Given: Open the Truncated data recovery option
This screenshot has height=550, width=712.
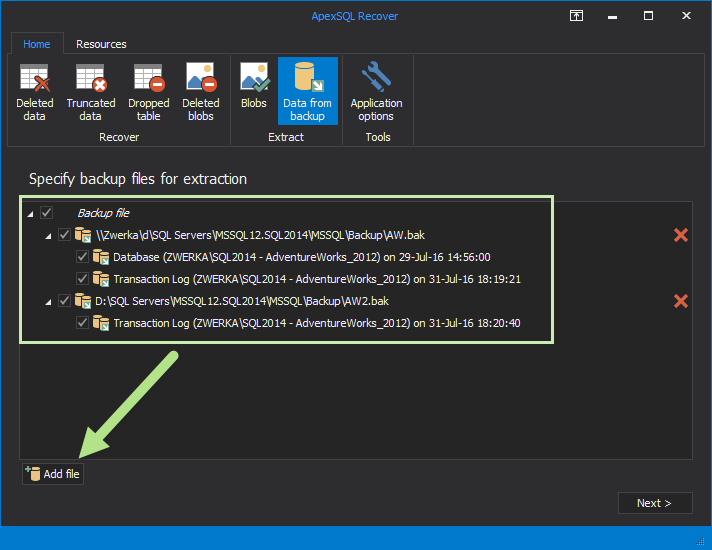Looking at the screenshot, I should (x=91, y=92).
